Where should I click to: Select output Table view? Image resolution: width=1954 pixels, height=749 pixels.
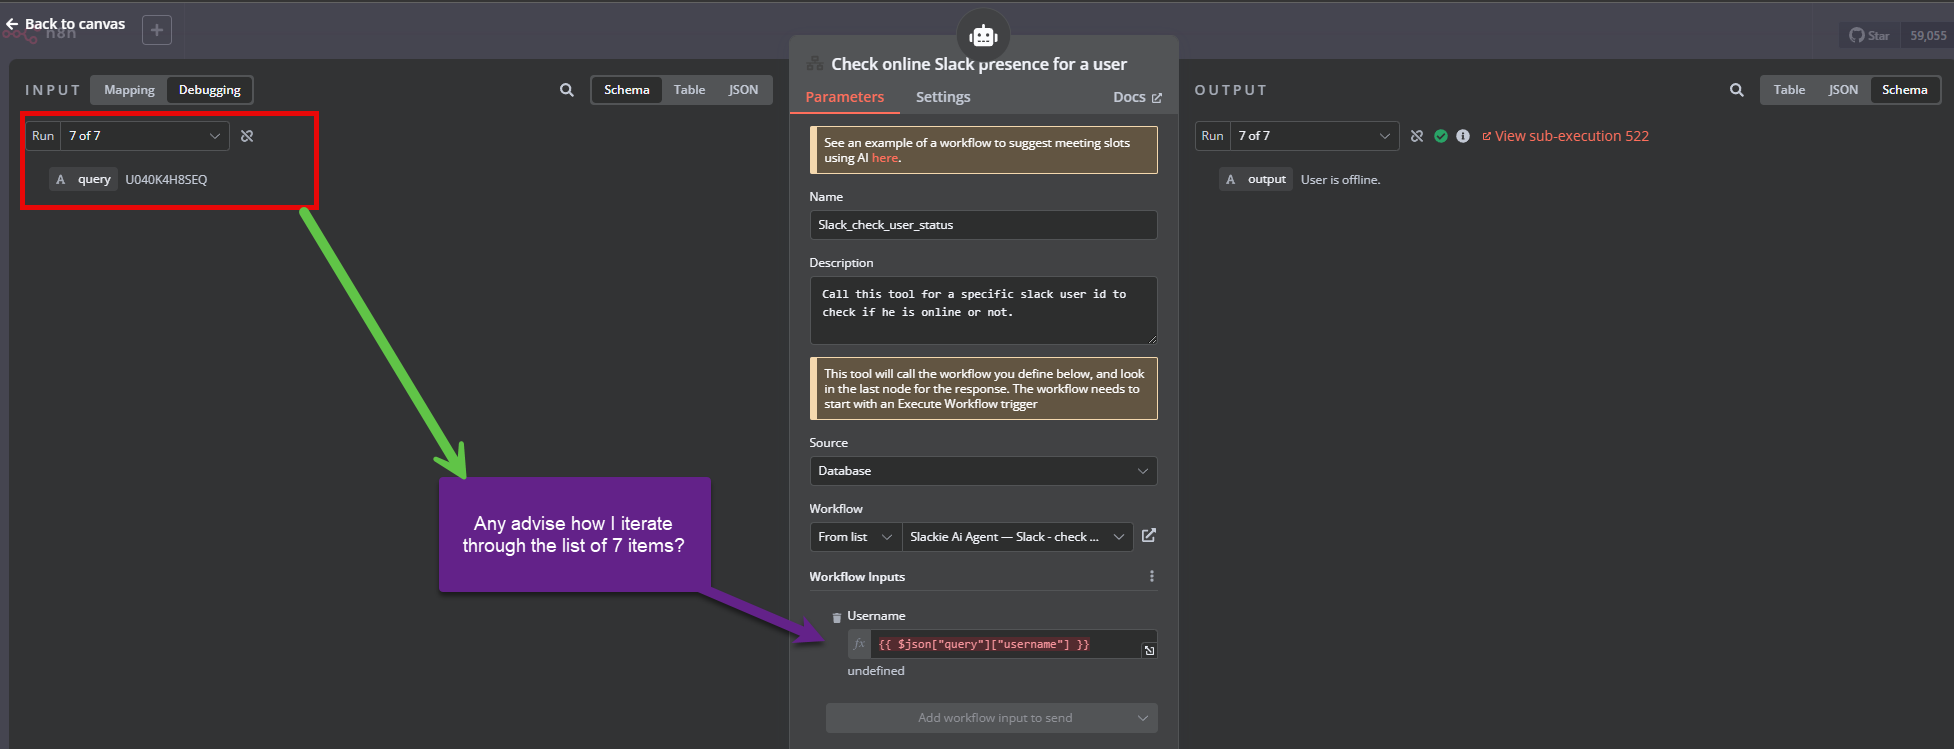coord(1789,90)
